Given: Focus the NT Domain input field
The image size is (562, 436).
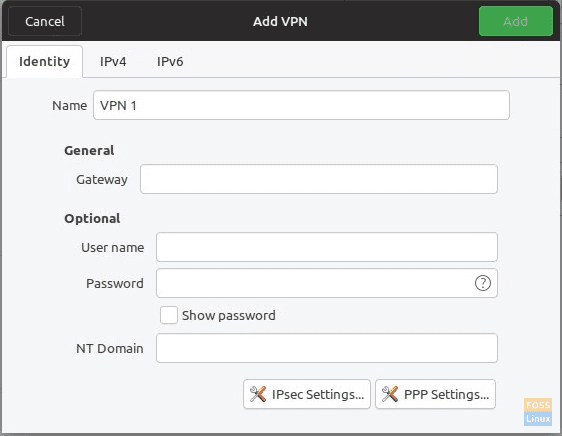Looking at the screenshot, I should 327,348.
